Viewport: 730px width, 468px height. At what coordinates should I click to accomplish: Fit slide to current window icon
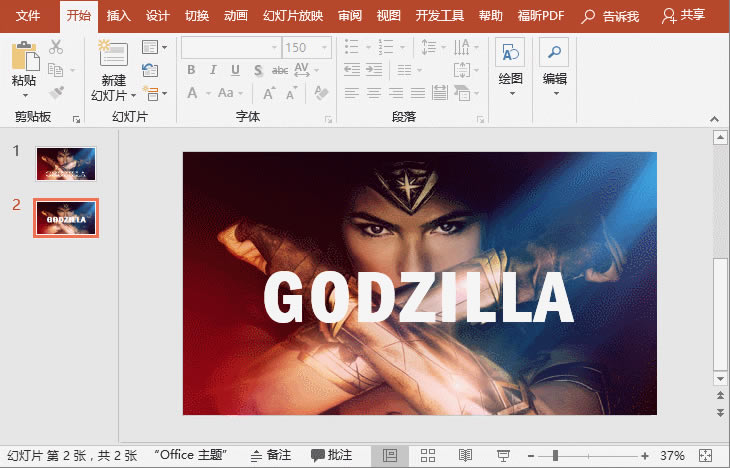(708, 456)
